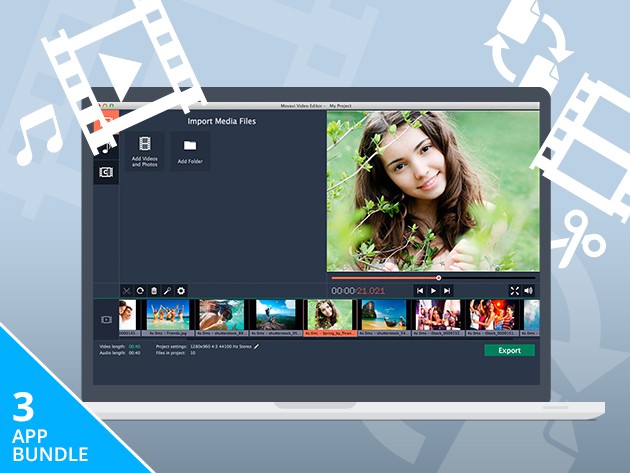Viewport: 630px width, 473px height.
Task: Click the 1280x960 project settings text
Action: point(221,346)
